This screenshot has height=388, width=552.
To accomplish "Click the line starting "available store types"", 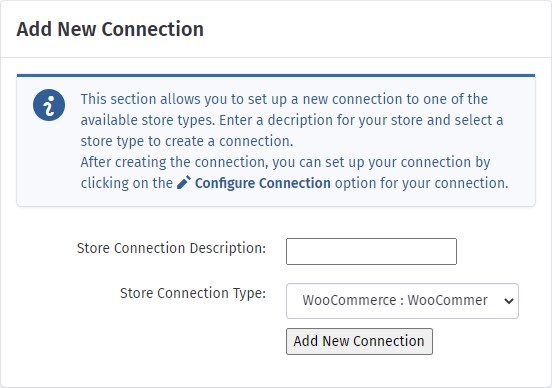I will [x=292, y=120].
